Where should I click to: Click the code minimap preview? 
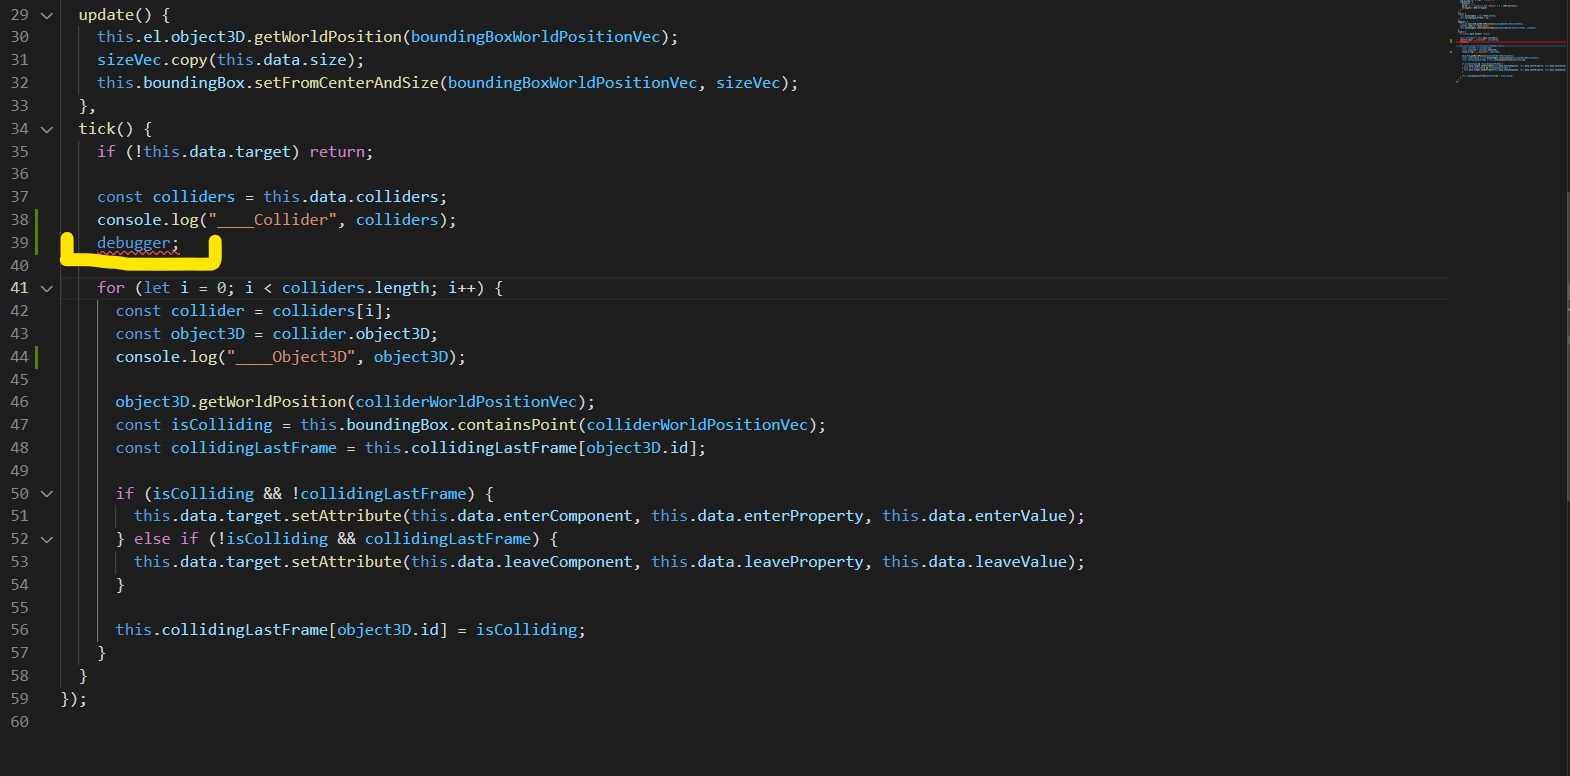pos(1510,40)
